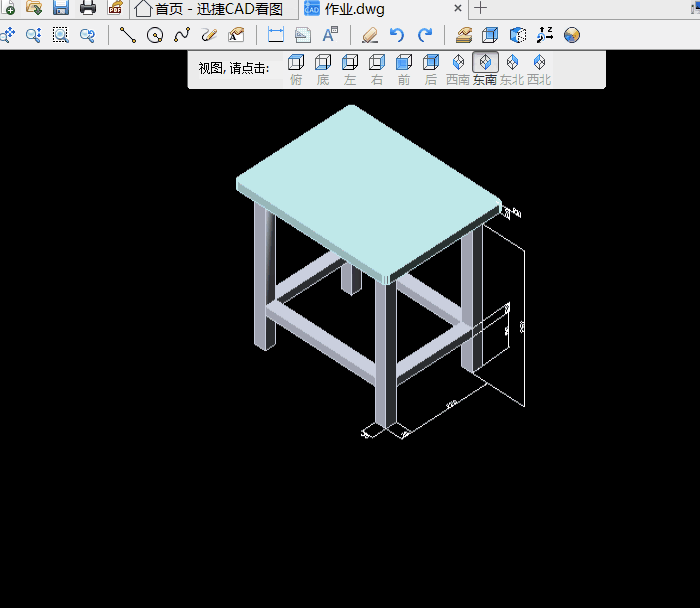Screen dimensions: 700x608
Task: Click the Redo arrow
Action: (x=424, y=35)
